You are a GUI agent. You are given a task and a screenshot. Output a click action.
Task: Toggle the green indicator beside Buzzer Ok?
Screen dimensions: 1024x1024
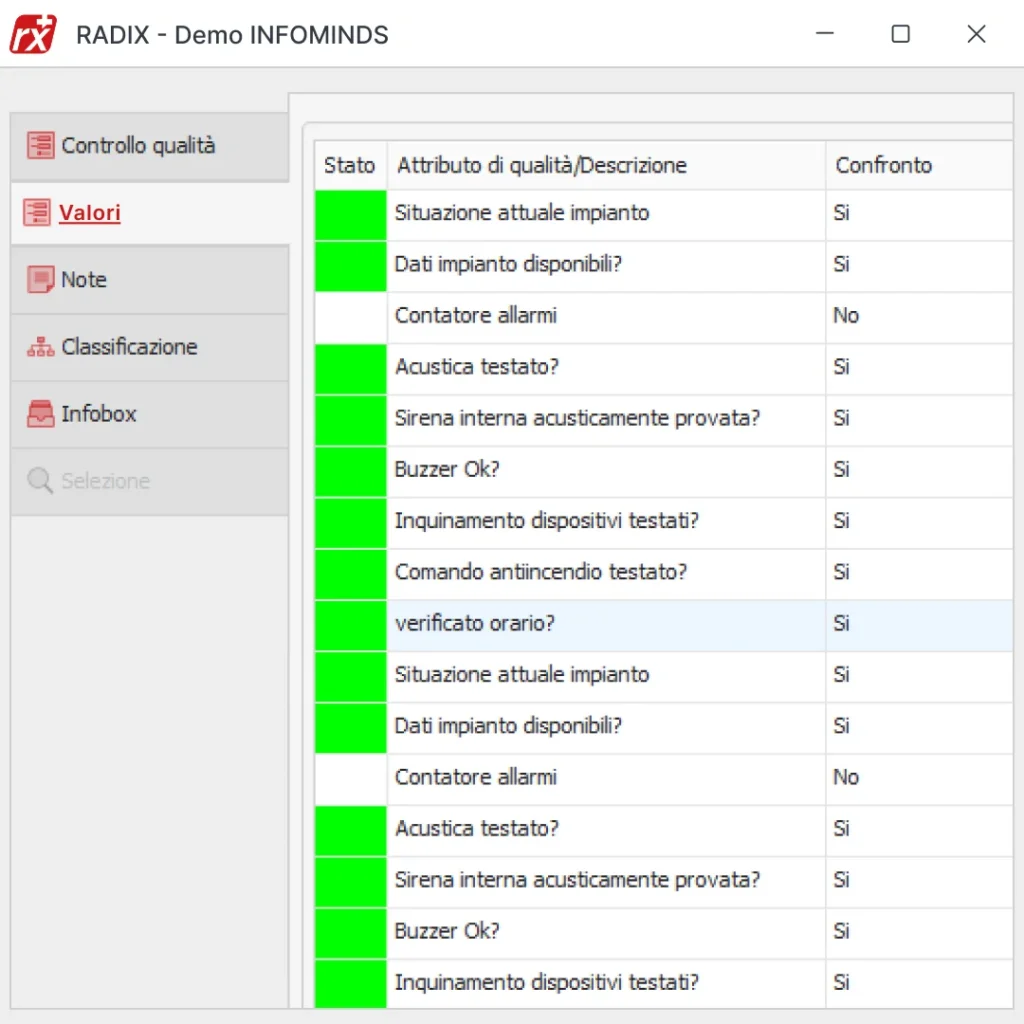point(350,470)
